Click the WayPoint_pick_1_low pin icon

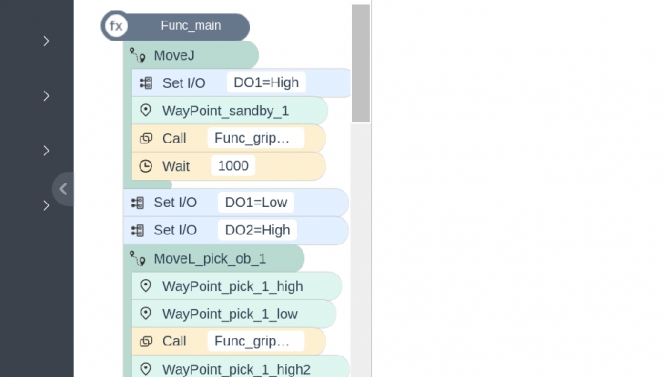click(x=146, y=314)
